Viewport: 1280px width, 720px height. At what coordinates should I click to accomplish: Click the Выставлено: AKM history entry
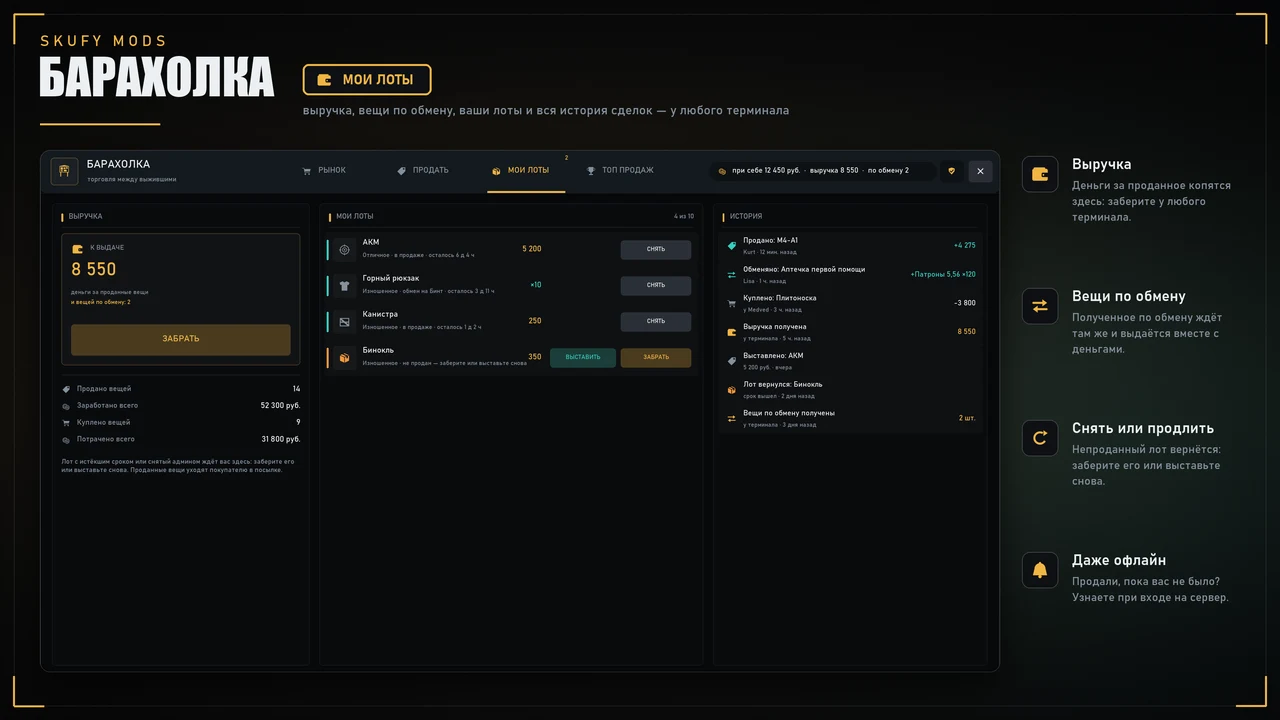(x=851, y=361)
